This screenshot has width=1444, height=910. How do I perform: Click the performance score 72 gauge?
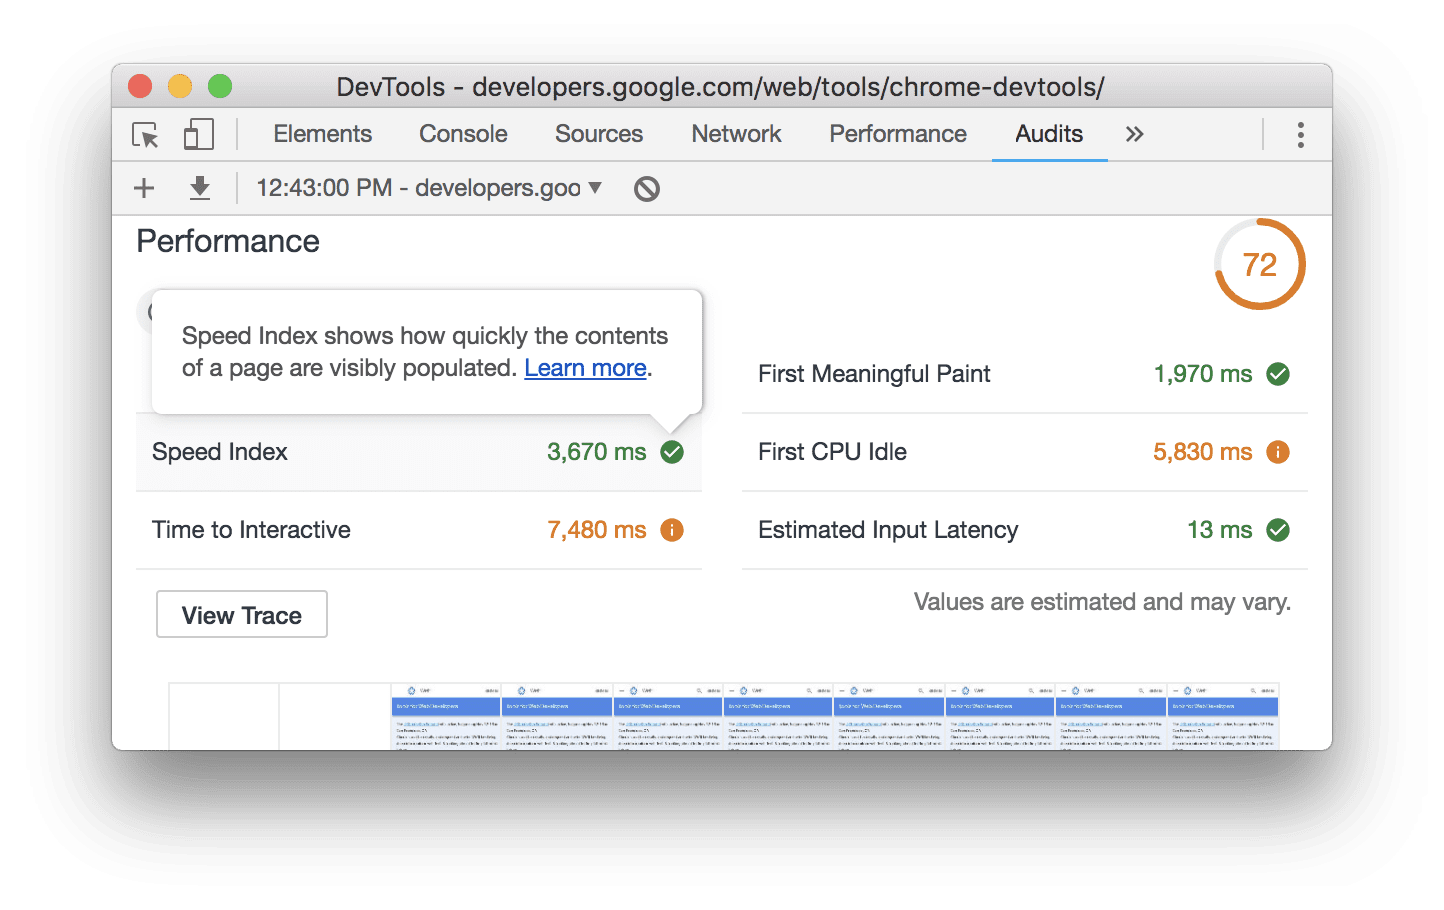pos(1259,265)
